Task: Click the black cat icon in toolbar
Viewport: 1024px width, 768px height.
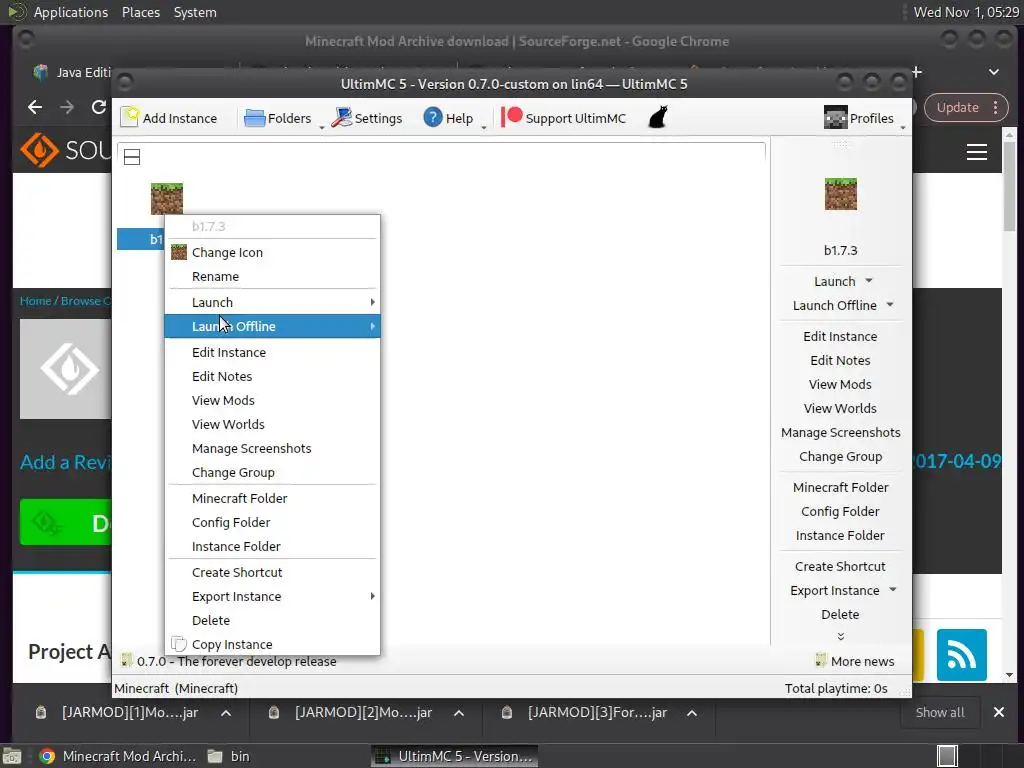Action: pyautogui.click(x=658, y=118)
